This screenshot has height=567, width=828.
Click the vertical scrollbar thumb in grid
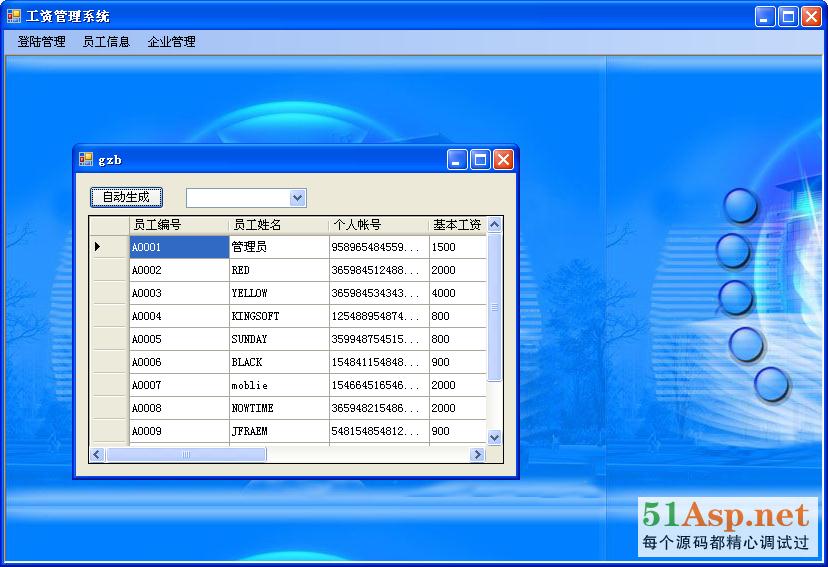pos(494,307)
